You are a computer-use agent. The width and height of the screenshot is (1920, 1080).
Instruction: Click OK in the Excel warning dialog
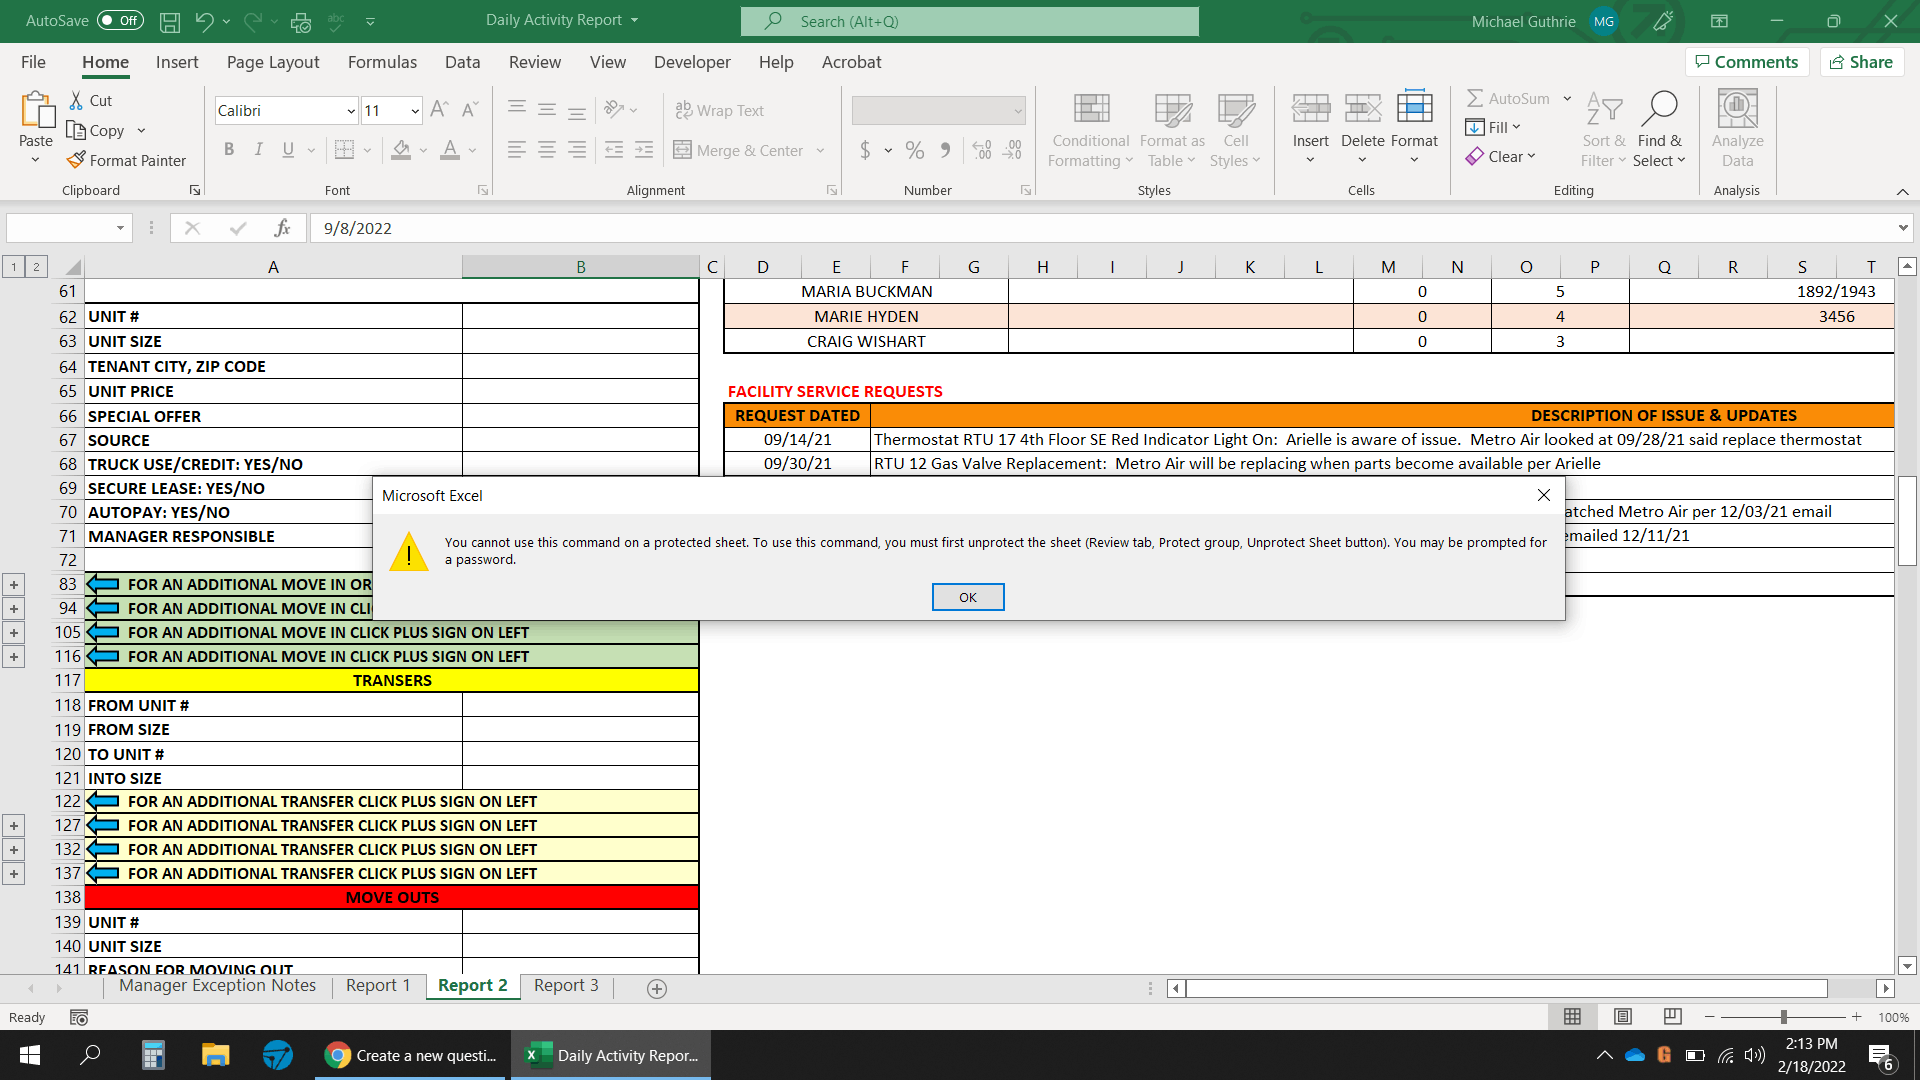click(968, 597)
